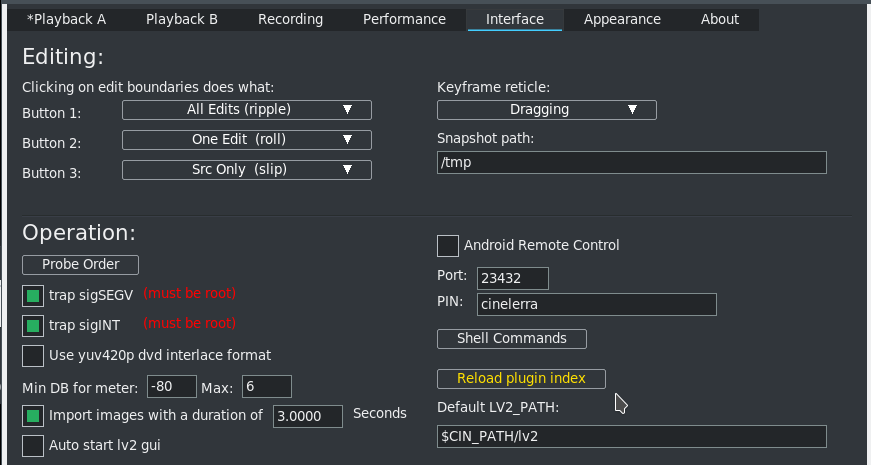Viewport: 871px width, 465px height.
Task: Toggle Auto start lv2 gui checkbox
Action: (33, 445)
